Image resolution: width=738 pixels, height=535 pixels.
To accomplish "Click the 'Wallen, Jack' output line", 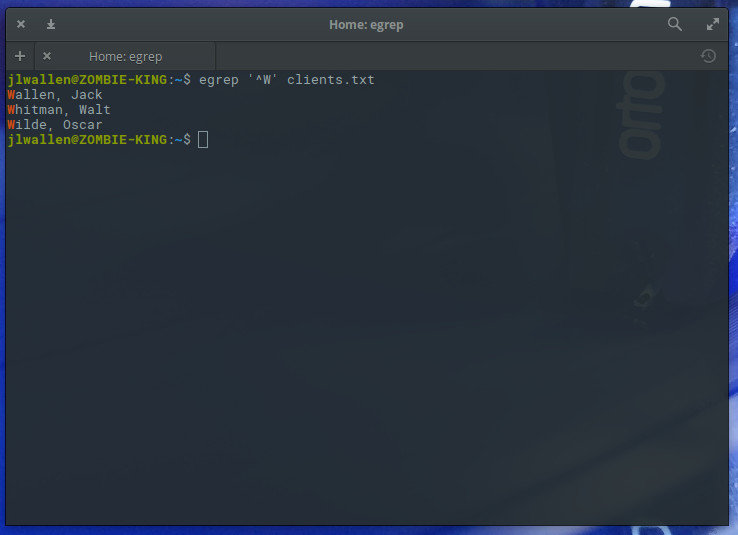I will click(55, 95).
